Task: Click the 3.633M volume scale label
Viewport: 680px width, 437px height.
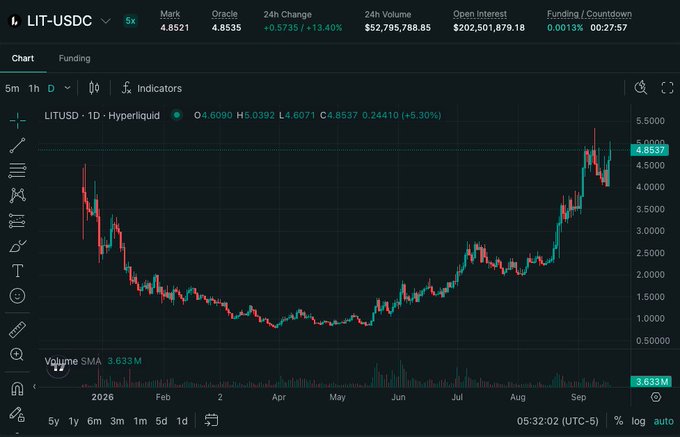Action: 651,382
